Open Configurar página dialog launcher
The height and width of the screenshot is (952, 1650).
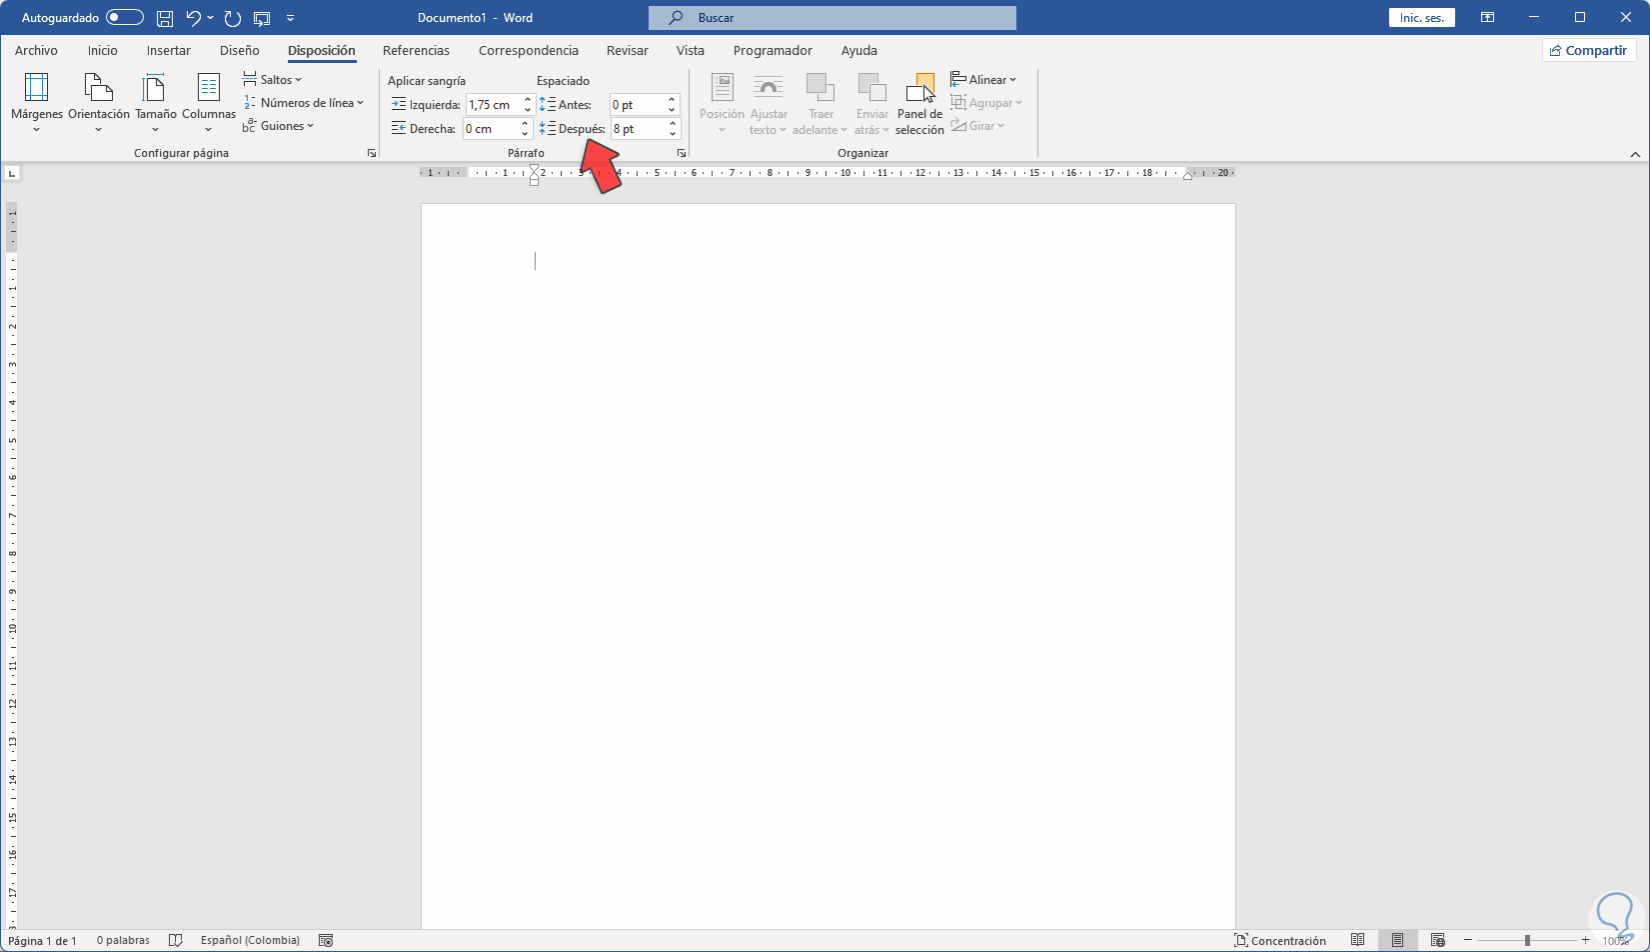(x=372, y=153)
